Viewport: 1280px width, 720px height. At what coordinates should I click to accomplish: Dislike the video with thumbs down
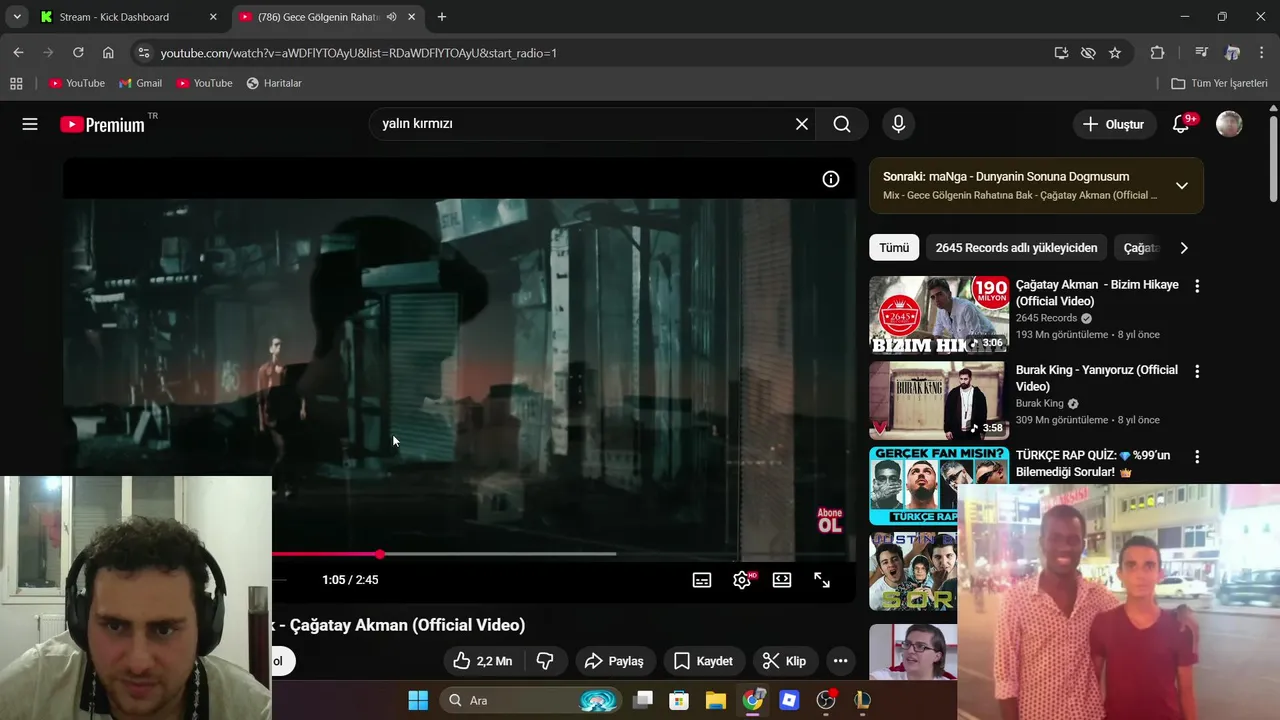tap(545, 661)
